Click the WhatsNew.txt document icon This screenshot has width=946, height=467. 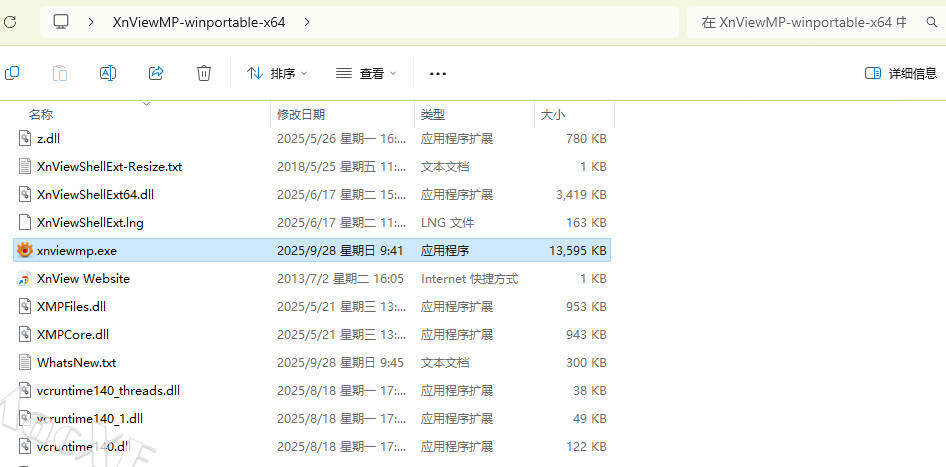coord(24,363)
